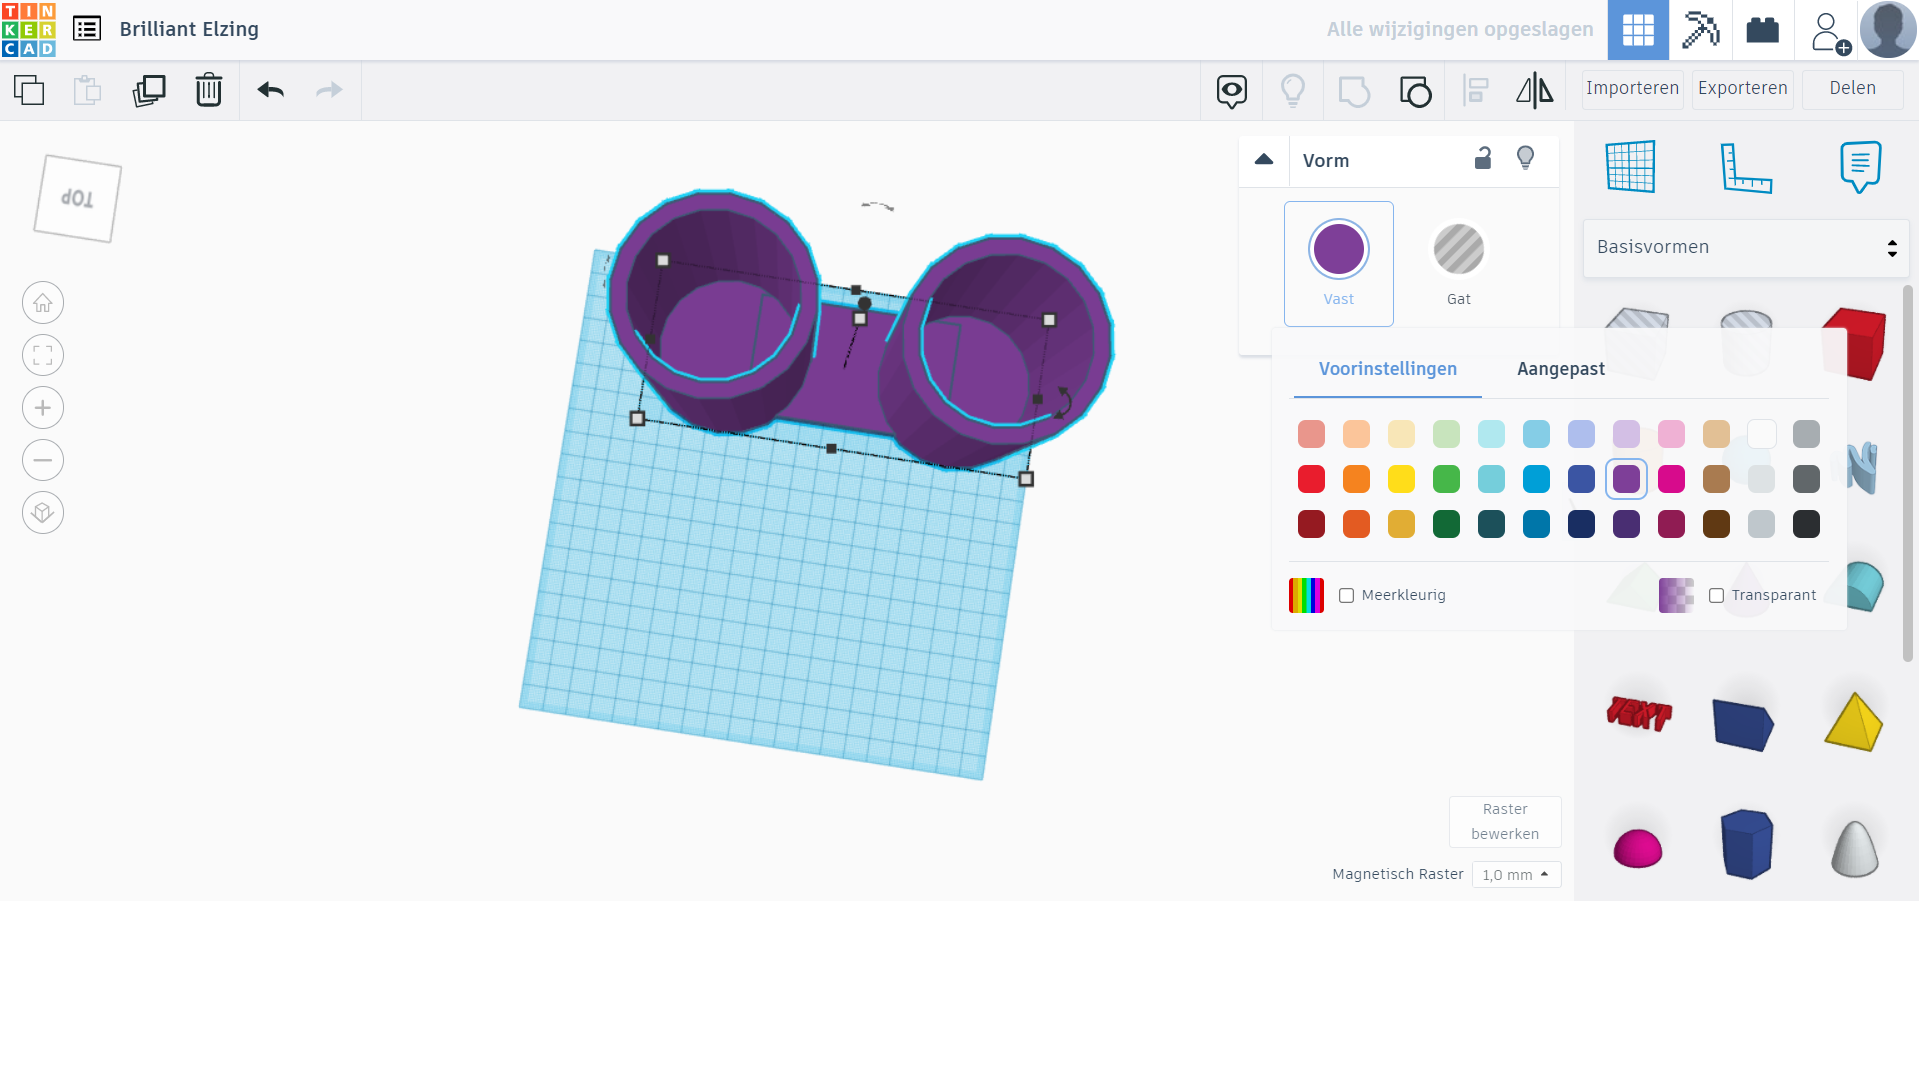This screenshot has height=1080, width=1920.
Task: Open the Blocks pickaxe mode
Action: click(1700, 30)
